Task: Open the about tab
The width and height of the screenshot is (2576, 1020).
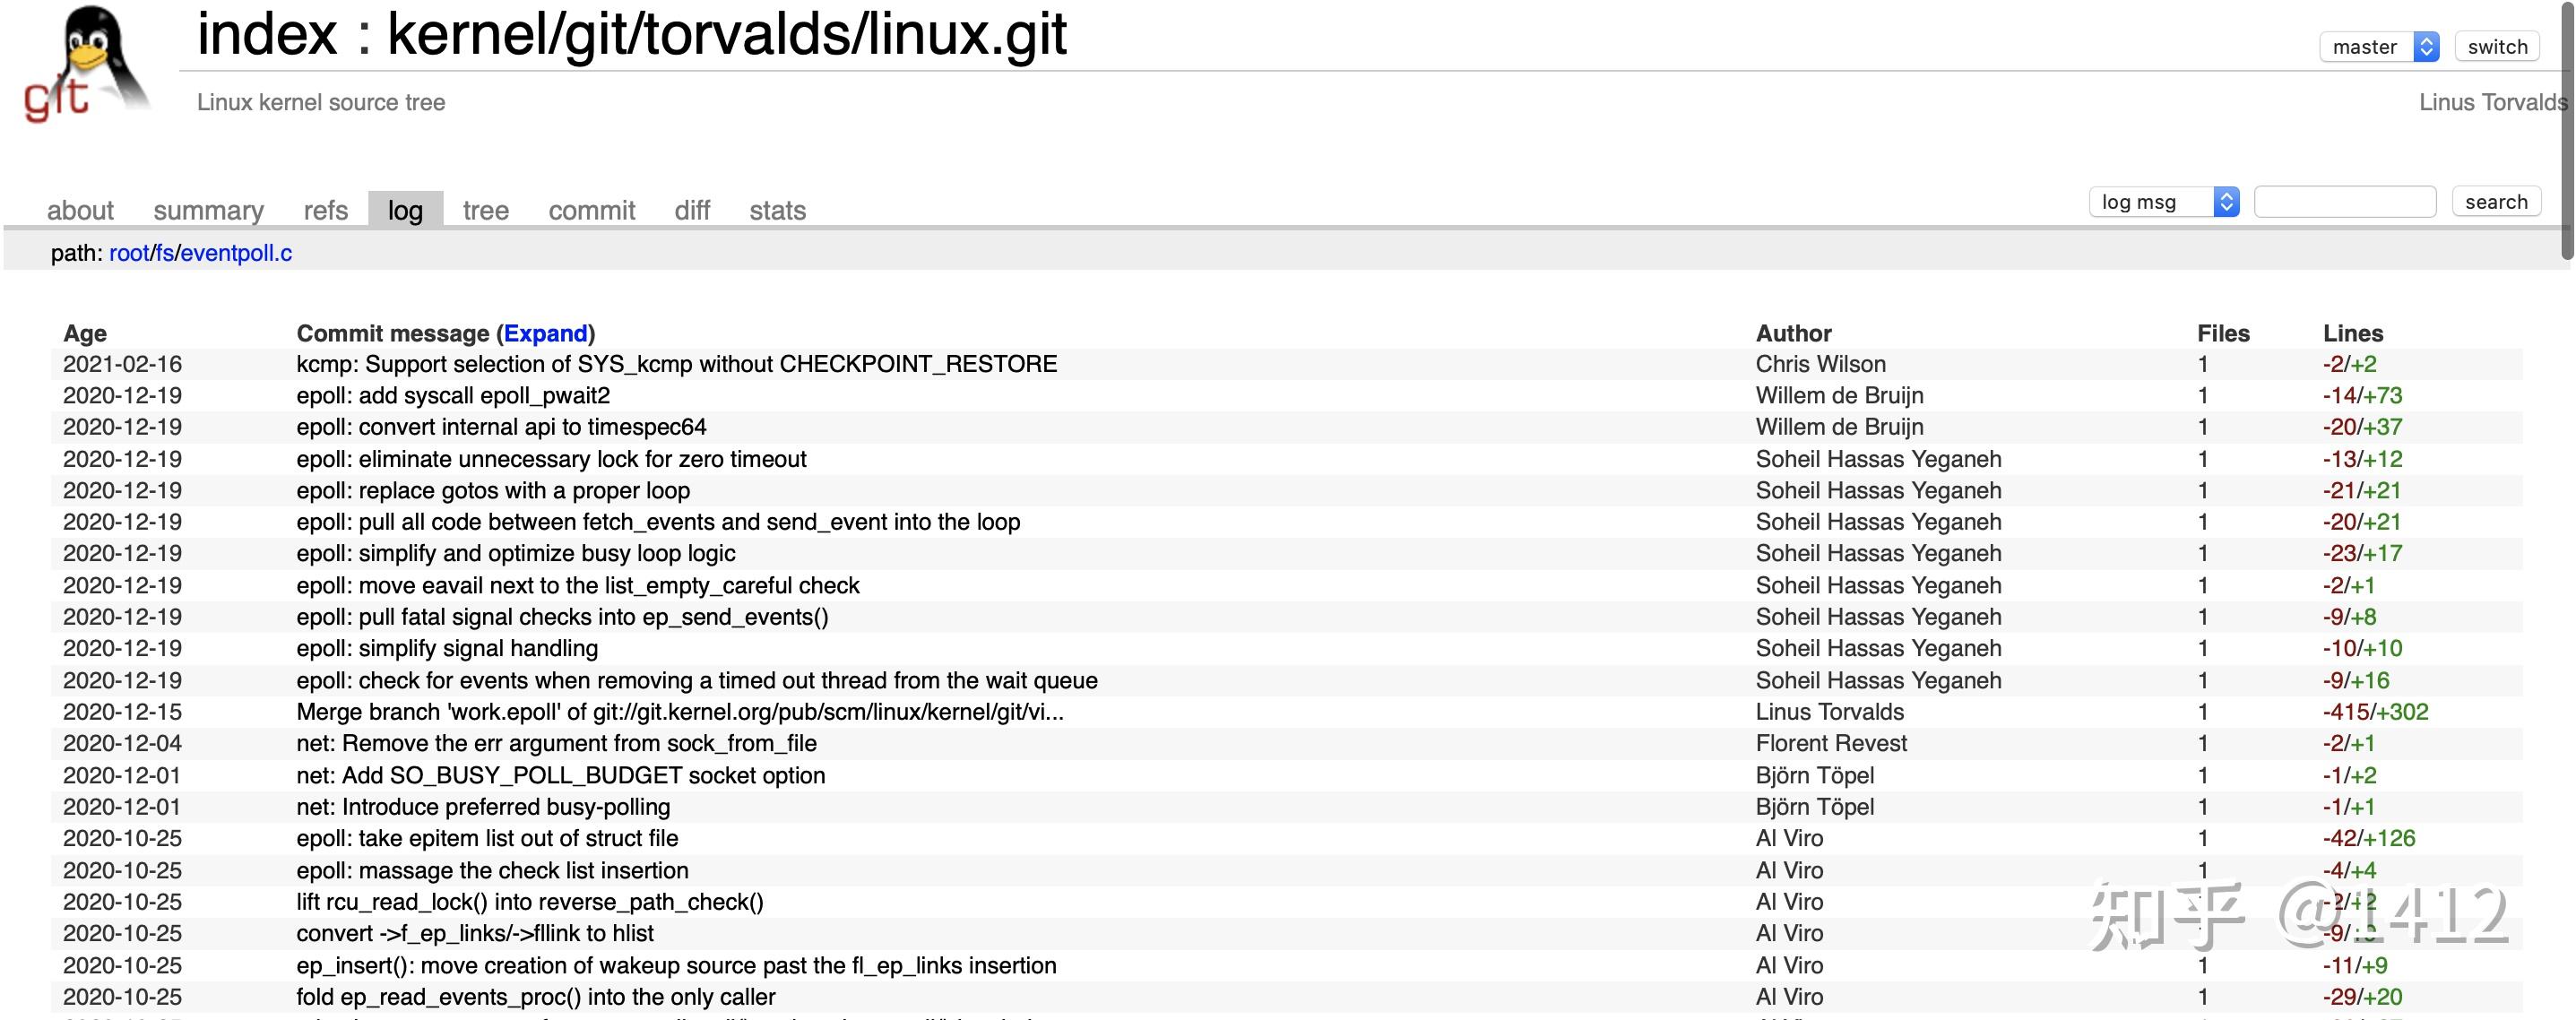Action: point(80,210)
